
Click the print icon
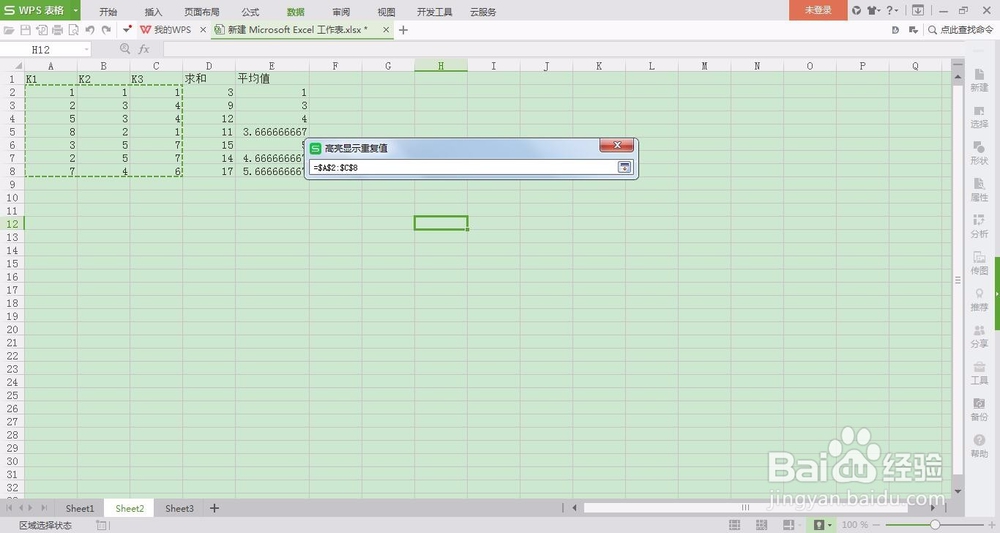click(58, 30)
